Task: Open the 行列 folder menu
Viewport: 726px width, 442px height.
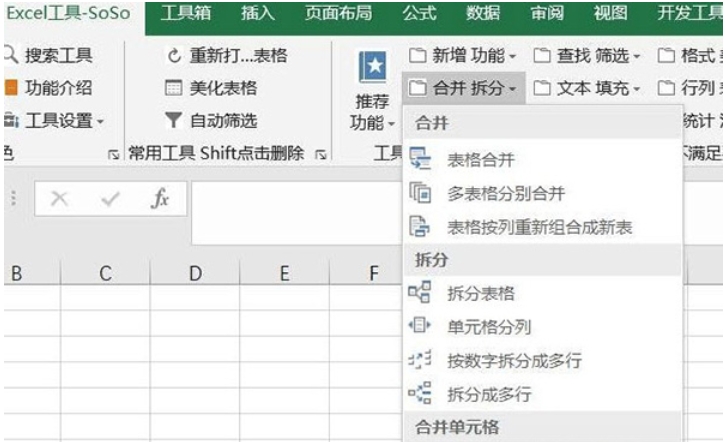Action: pos(690,88)
